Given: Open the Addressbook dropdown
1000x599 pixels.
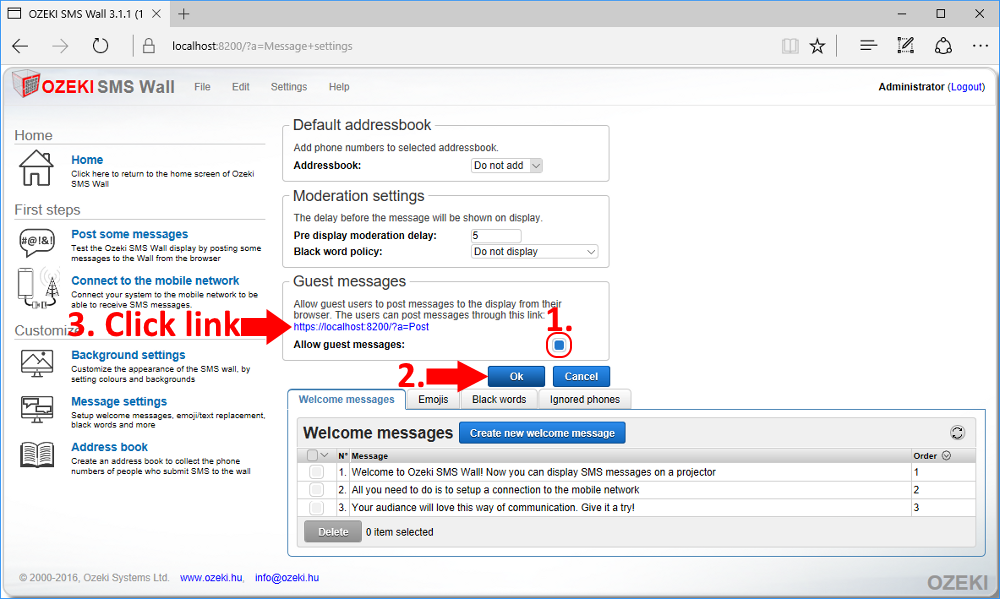Looking at the screenshot, I should (507, 166).
